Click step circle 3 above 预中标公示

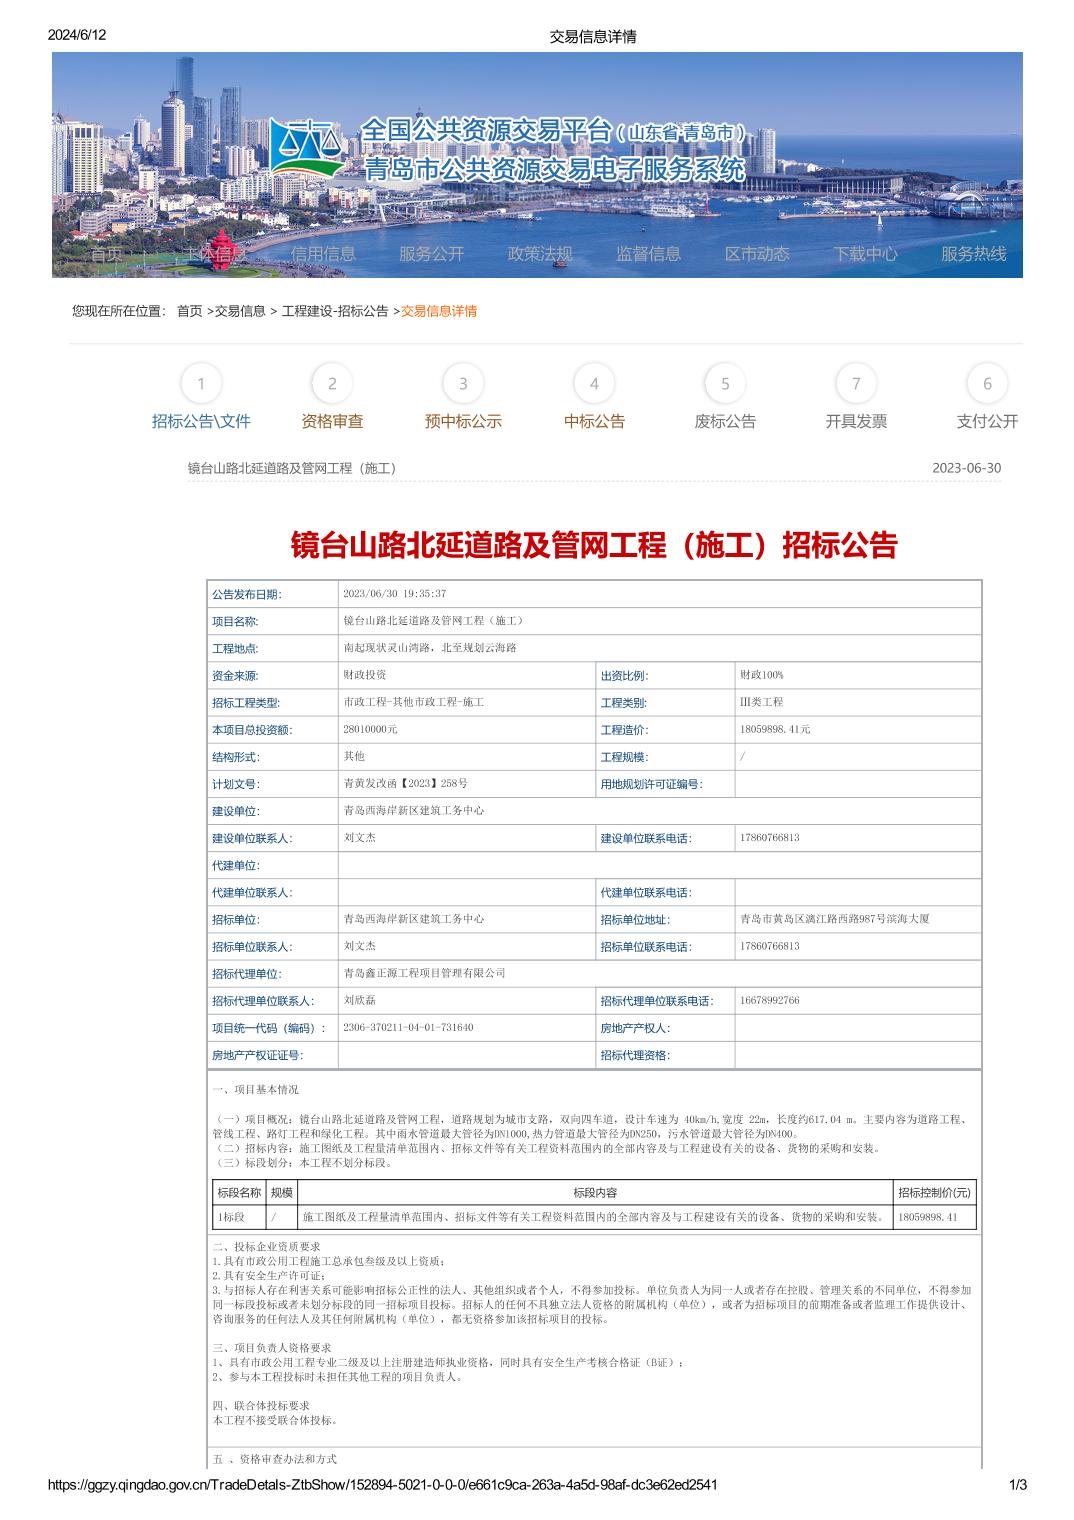click(463, 384)
